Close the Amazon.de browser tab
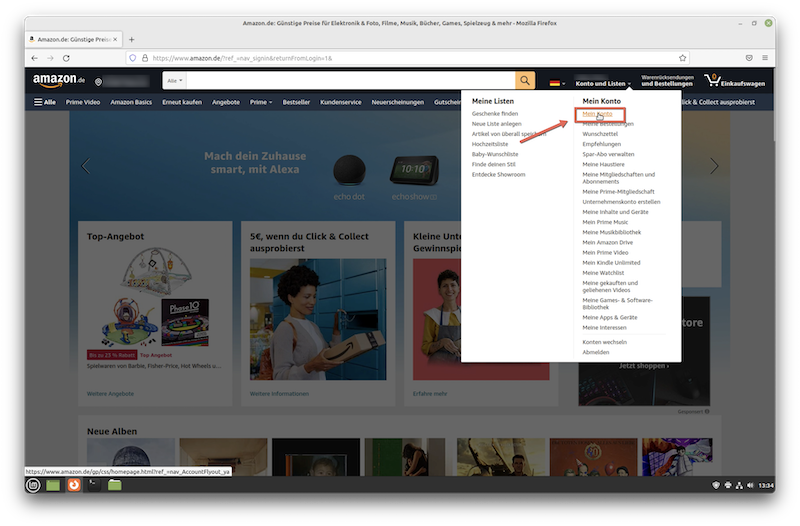The image size is (800, 526). (x=115, y=39)
